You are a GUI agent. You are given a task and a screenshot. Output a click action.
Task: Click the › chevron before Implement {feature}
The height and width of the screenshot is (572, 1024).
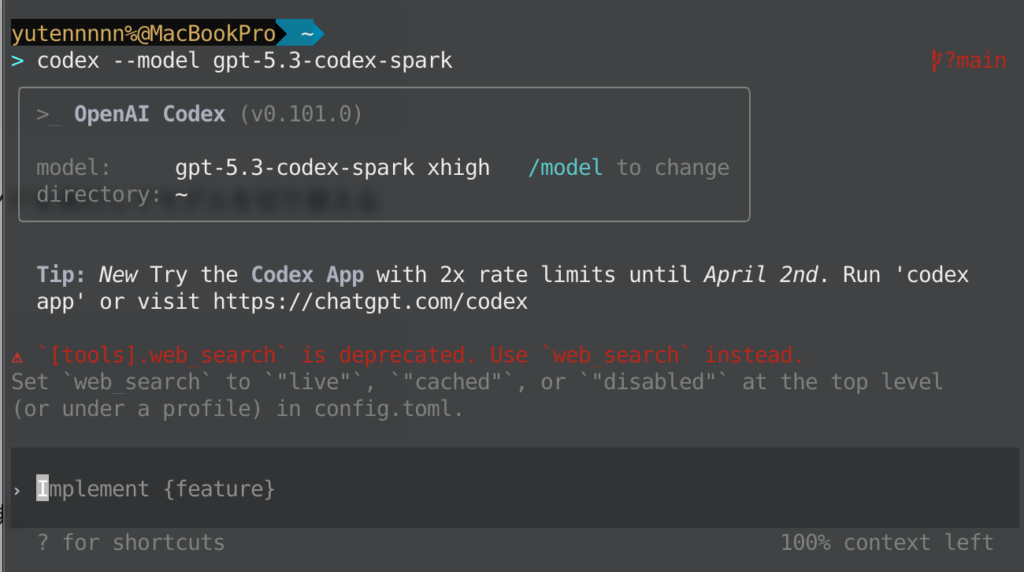[x=17, y=489]
